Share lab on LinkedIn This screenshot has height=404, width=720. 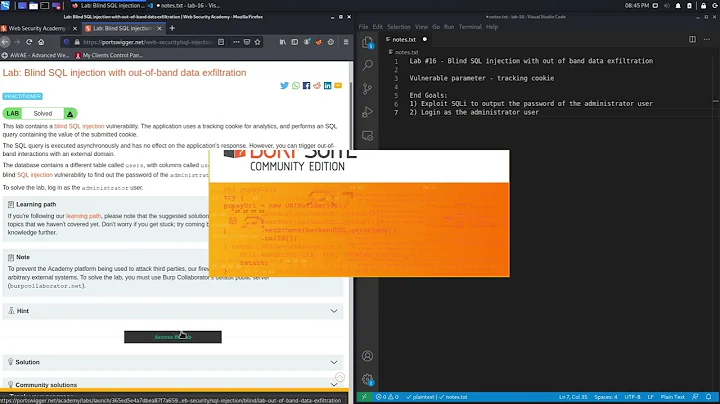327,85
